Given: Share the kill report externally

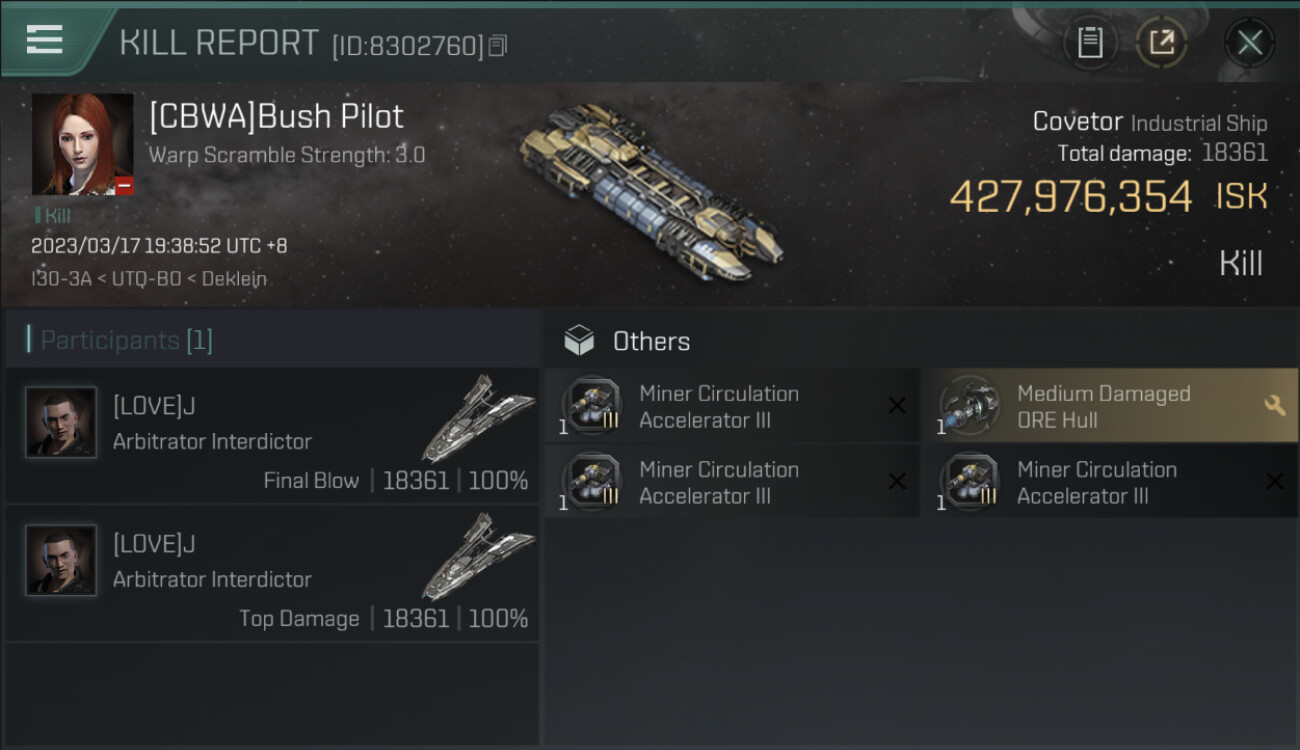Looking at the screenshot, I should 1162,42.
